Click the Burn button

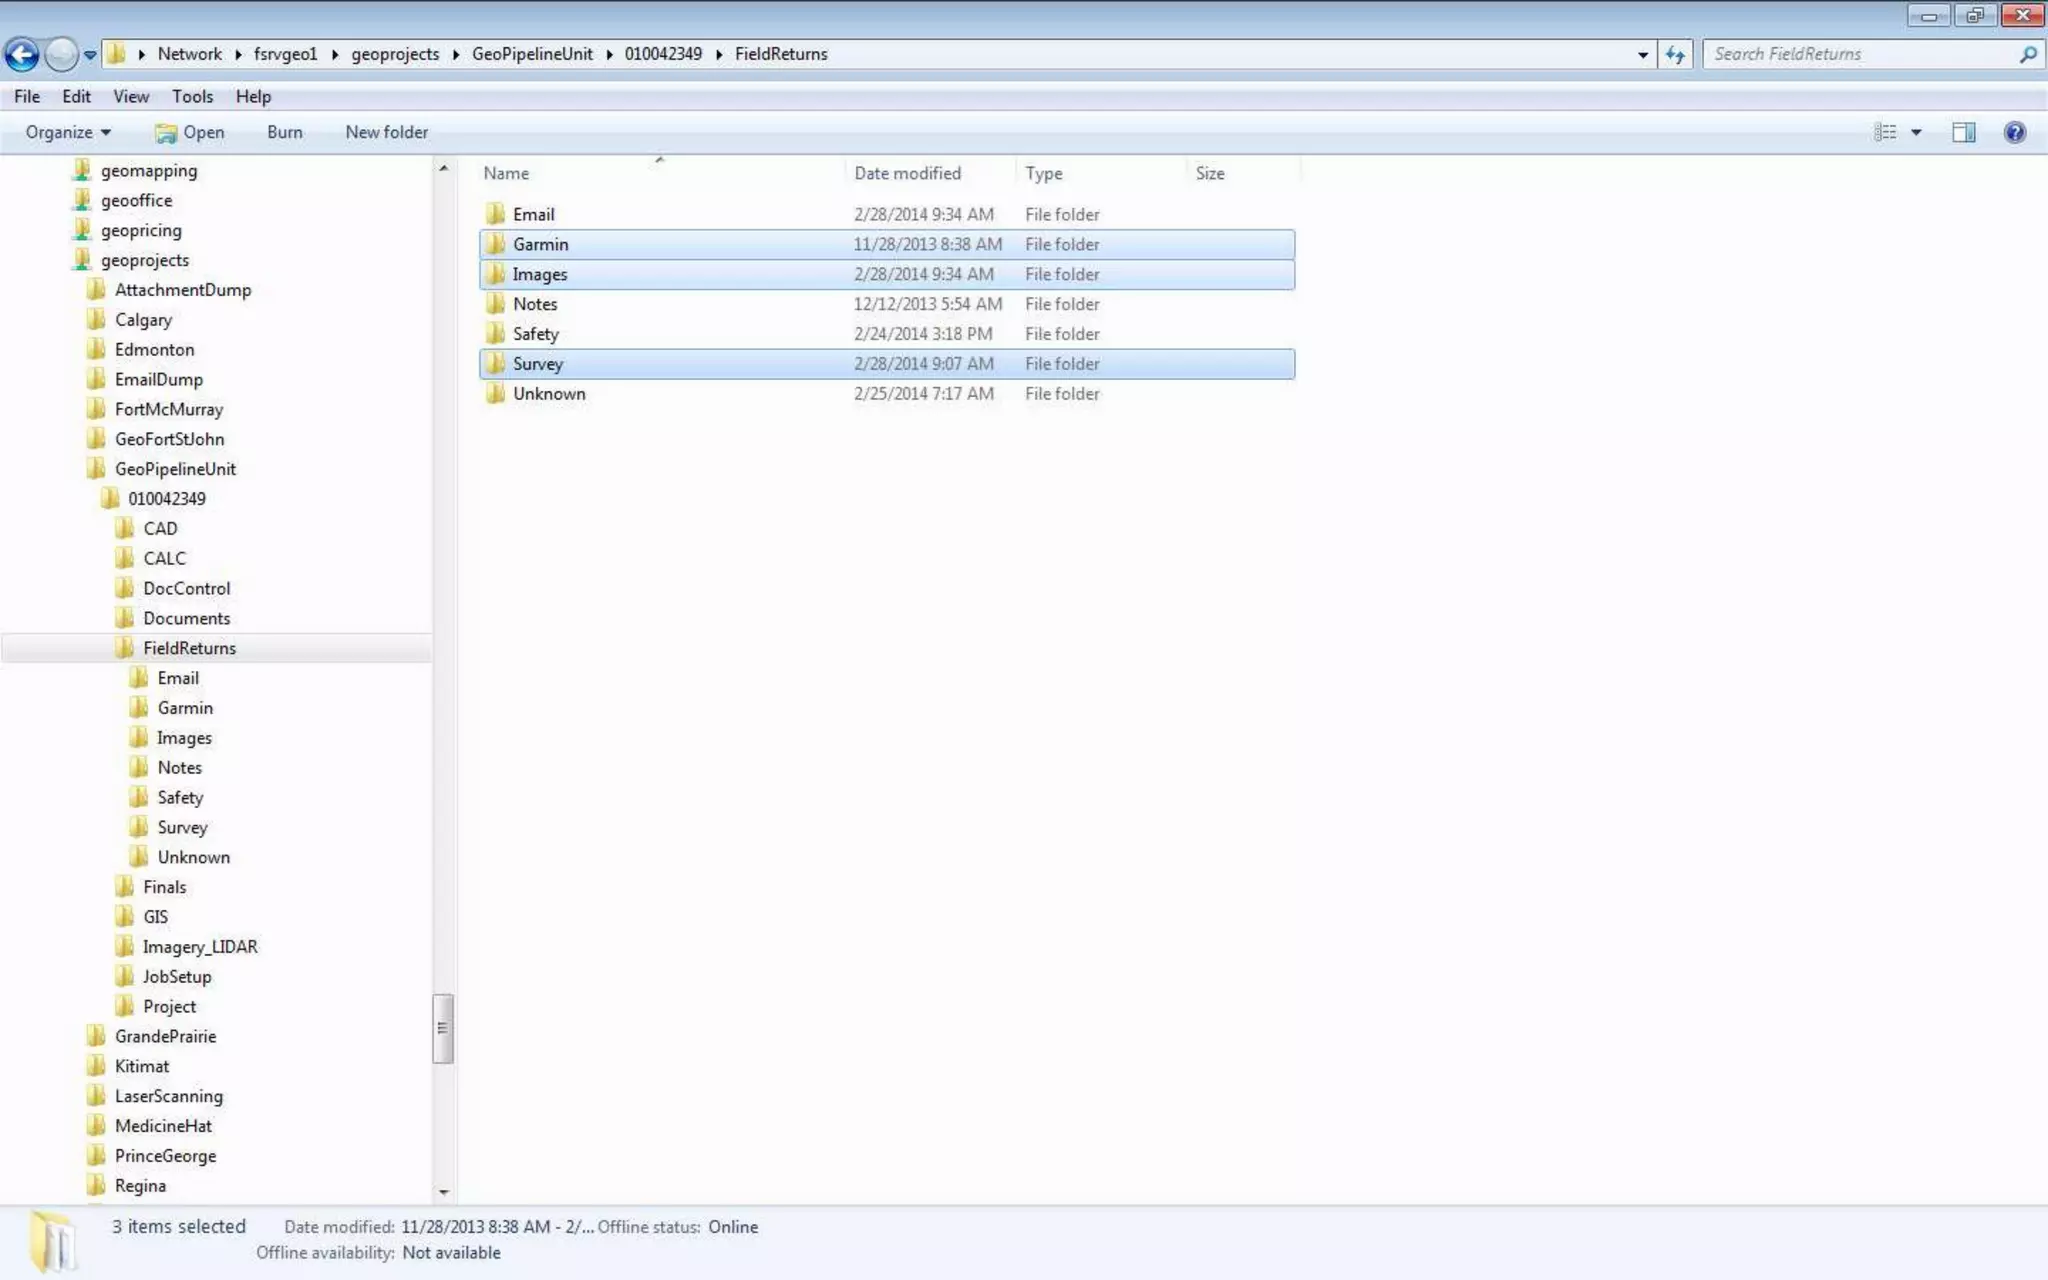284,132
